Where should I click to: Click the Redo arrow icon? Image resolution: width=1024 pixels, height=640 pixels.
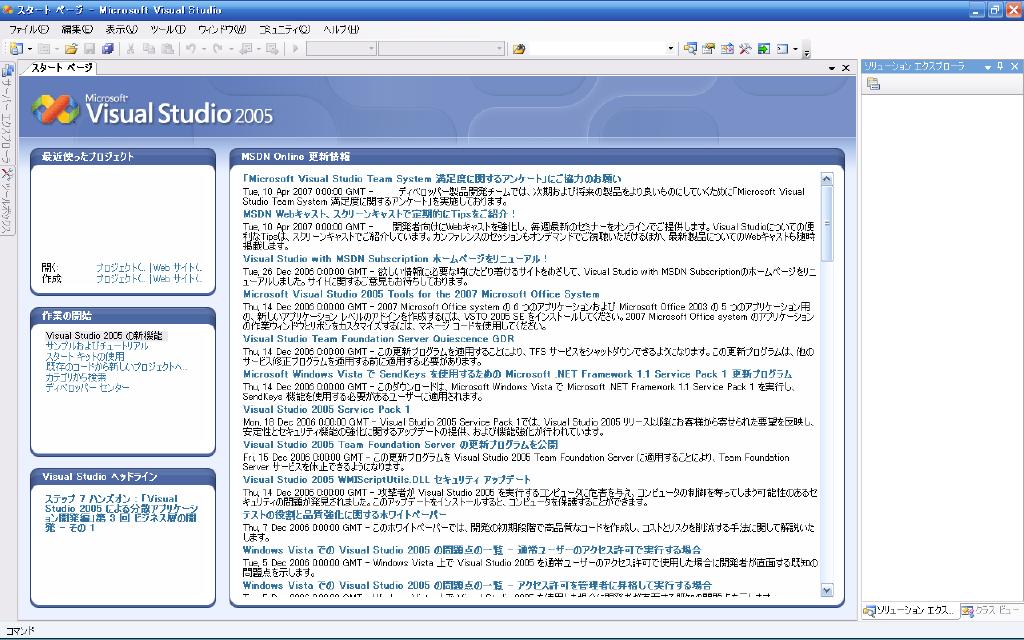[217, 49]
